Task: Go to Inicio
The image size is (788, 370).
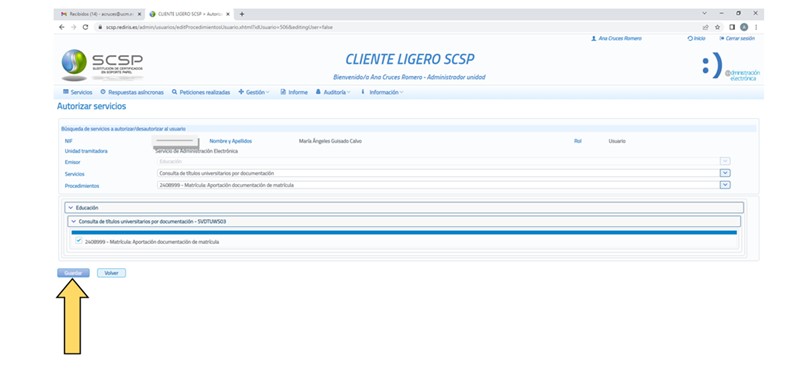Action: pyautogui.click(x=697, y=38)
